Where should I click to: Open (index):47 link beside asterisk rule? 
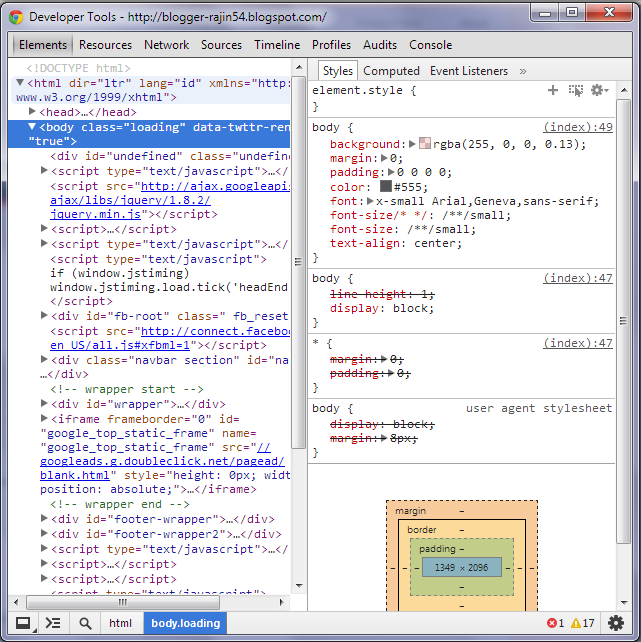click(578, 343)
